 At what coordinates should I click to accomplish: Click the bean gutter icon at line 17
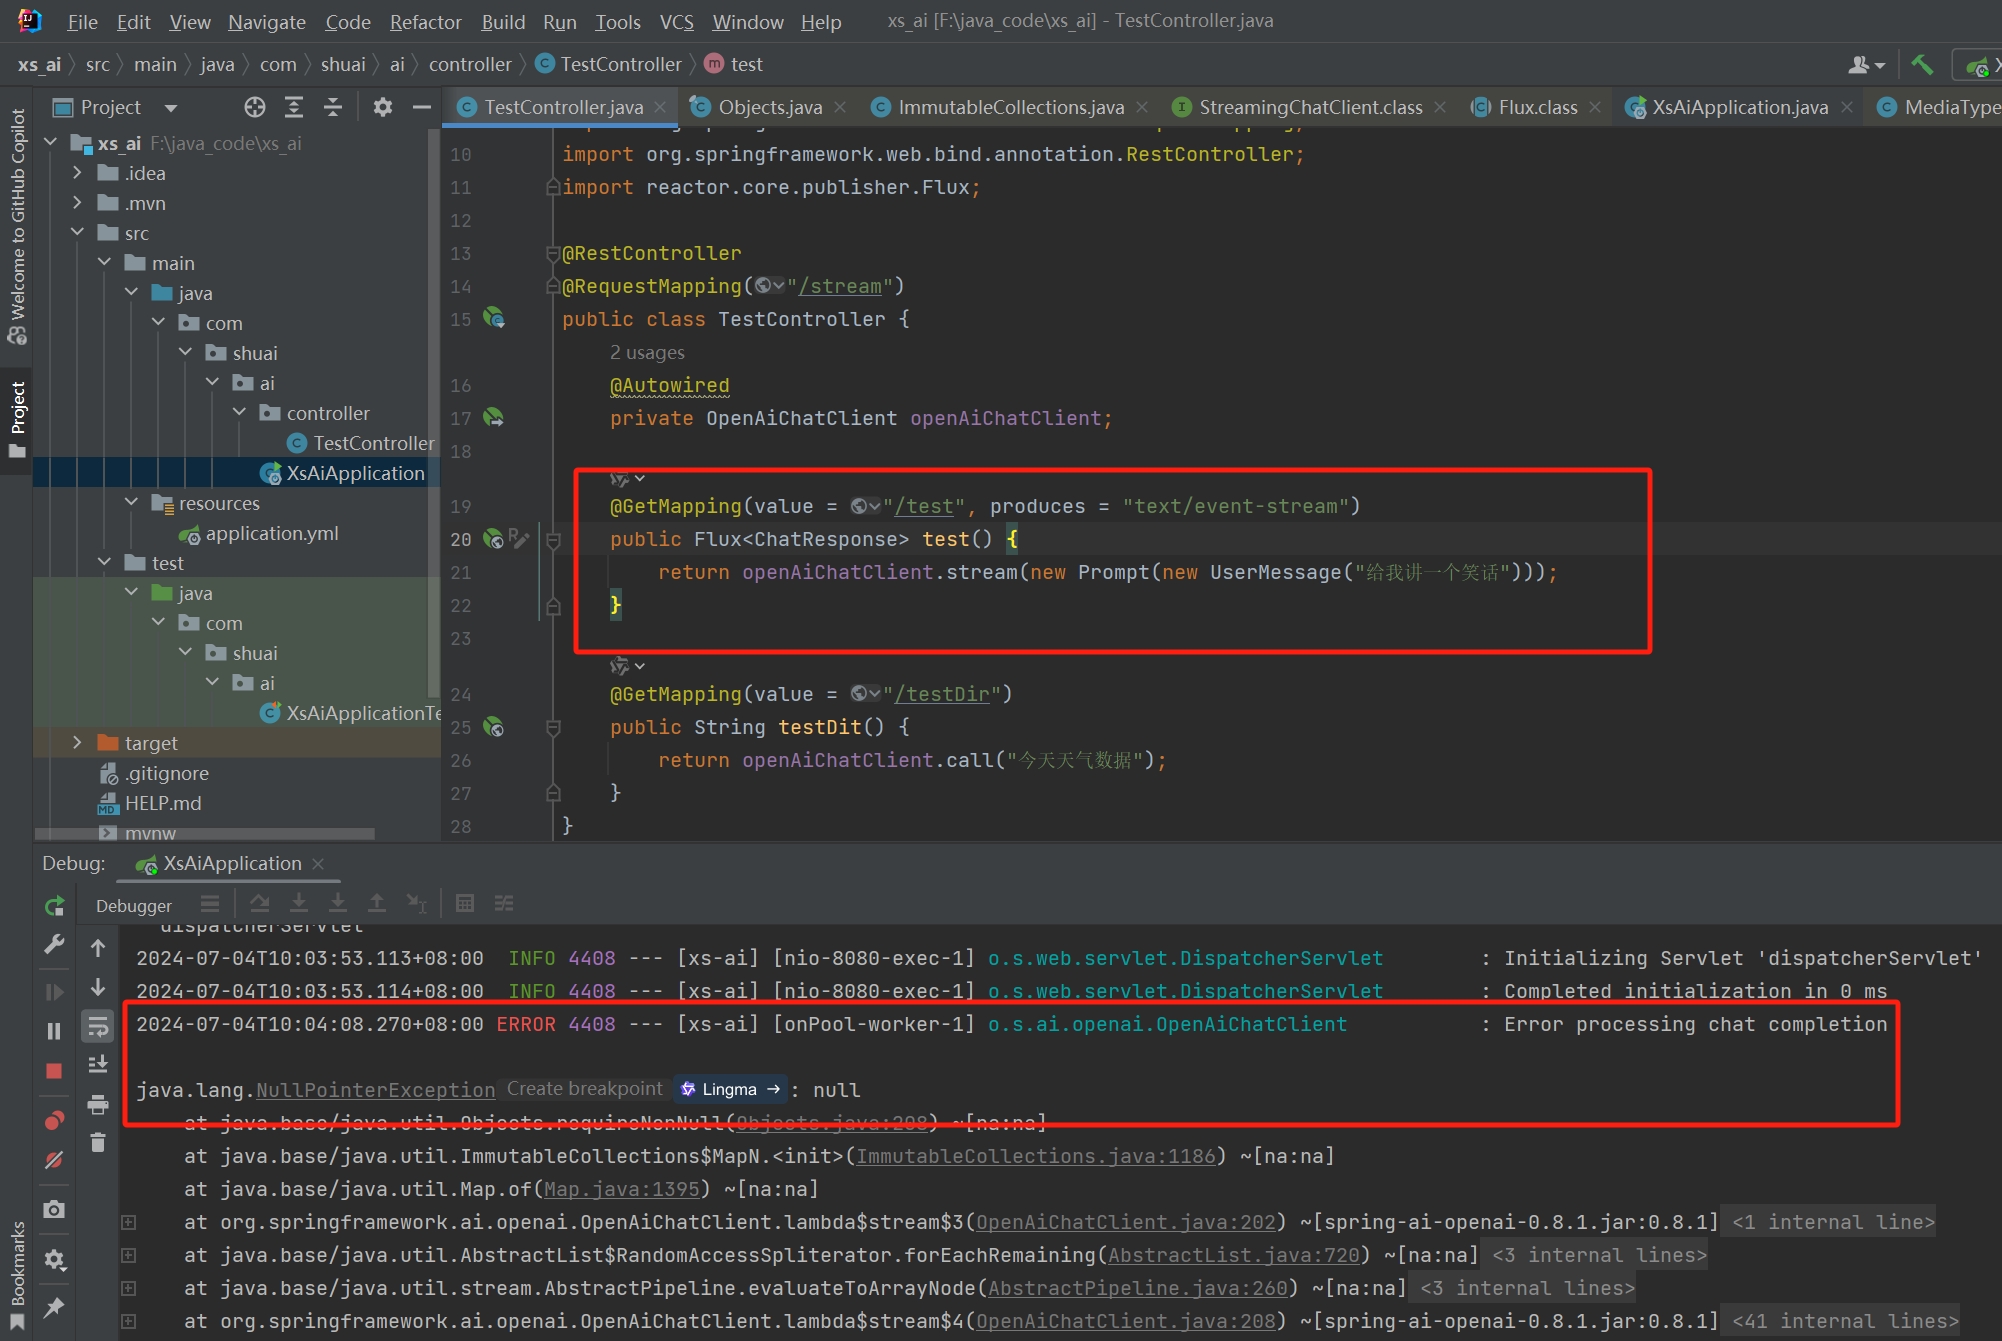coord(494,418)
